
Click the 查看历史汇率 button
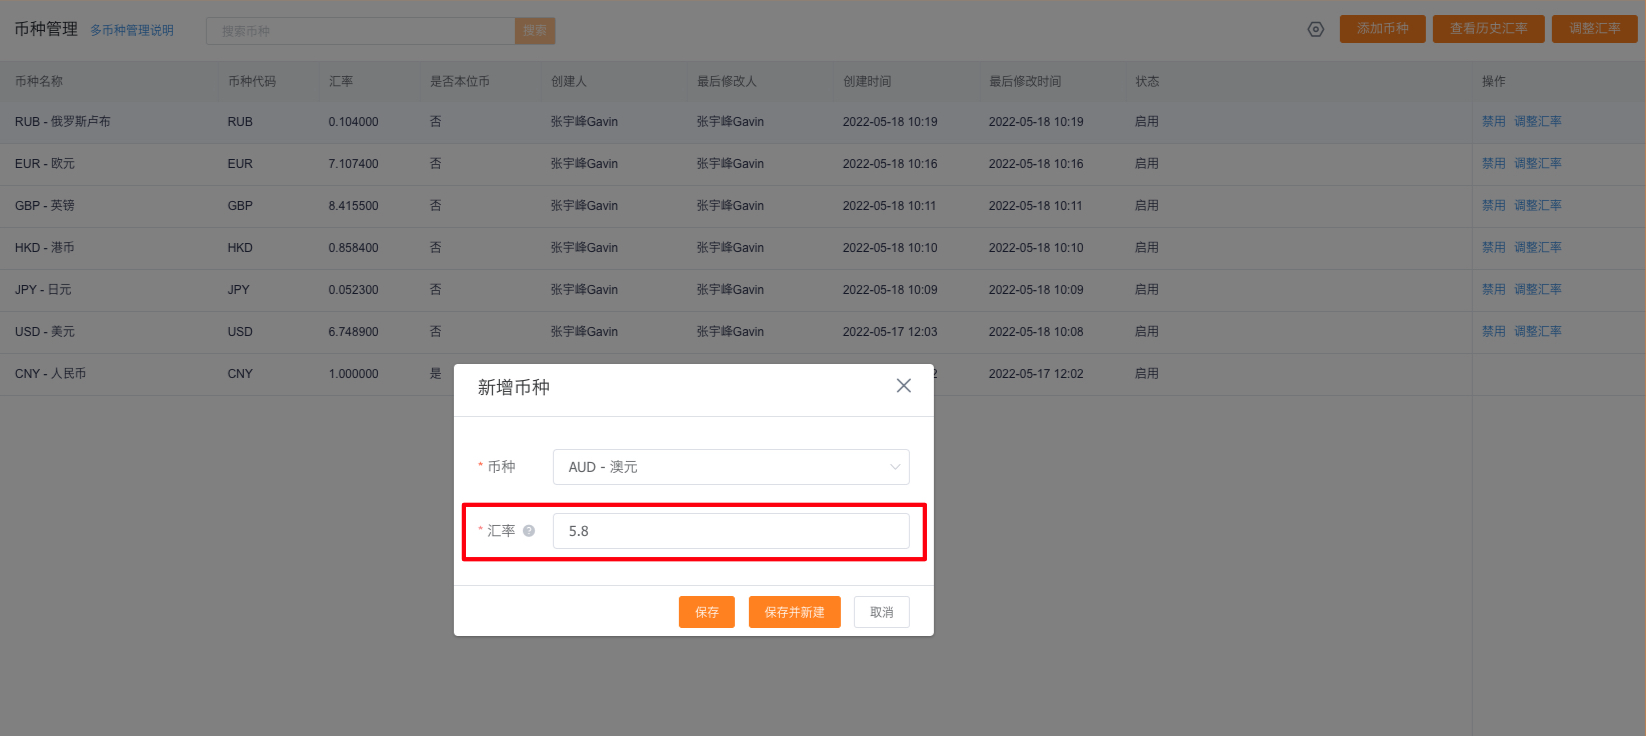coord(1489,29)
